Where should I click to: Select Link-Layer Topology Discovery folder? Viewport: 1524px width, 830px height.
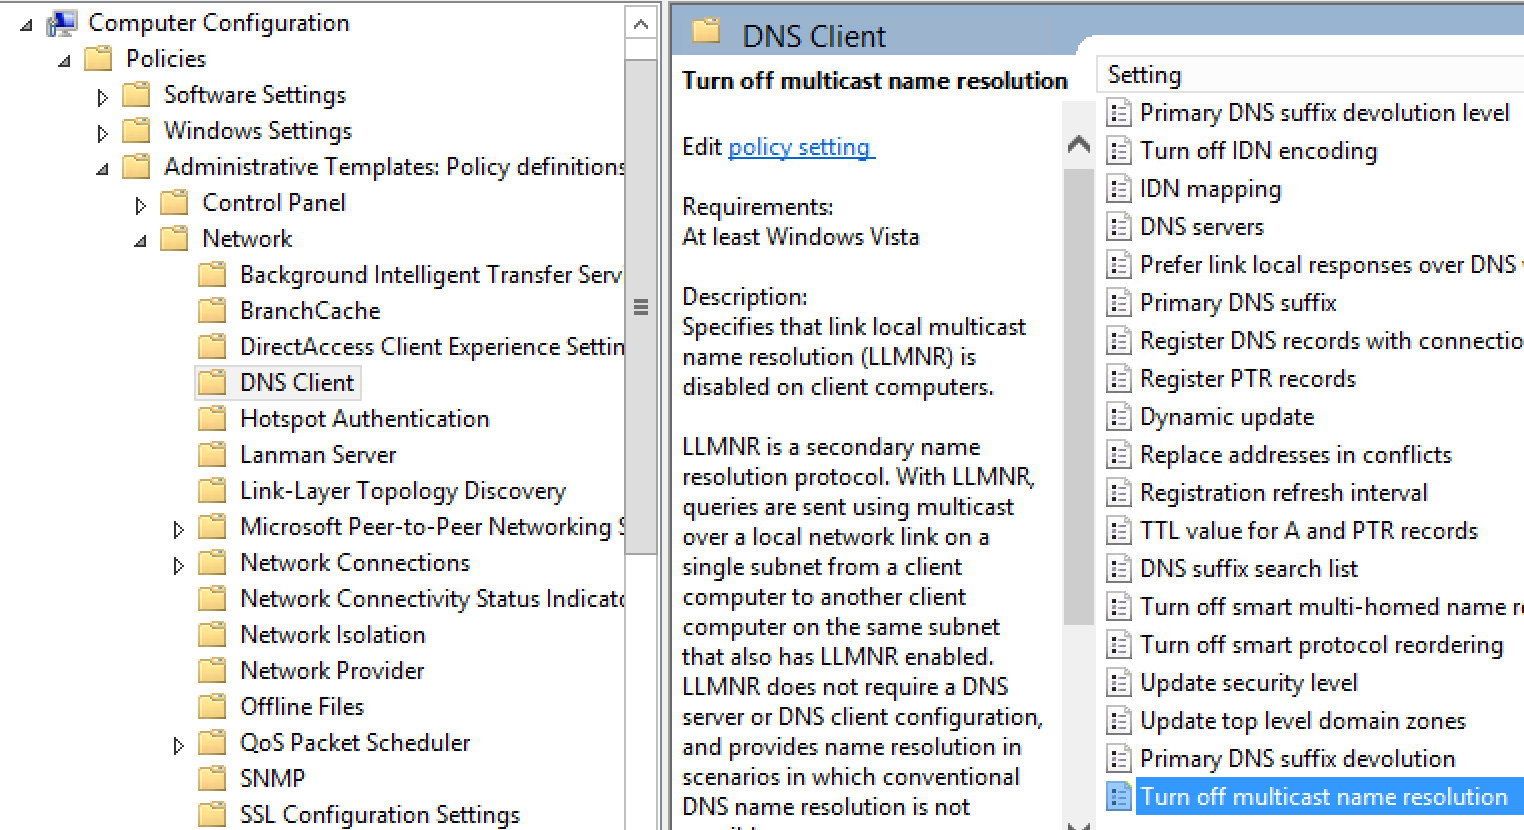403,491
